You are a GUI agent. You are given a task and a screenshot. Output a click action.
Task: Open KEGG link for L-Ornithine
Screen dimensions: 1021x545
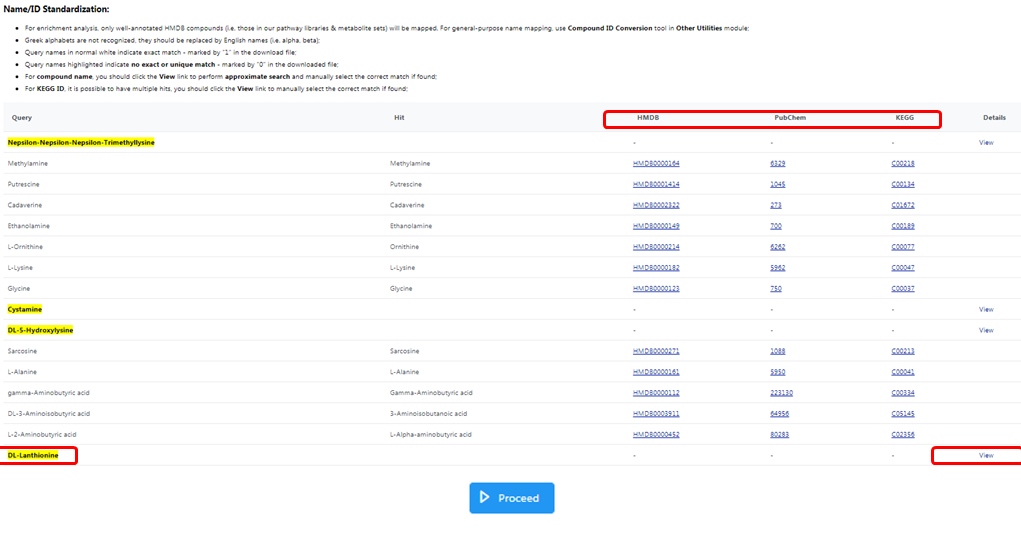[x=902, y=247]
